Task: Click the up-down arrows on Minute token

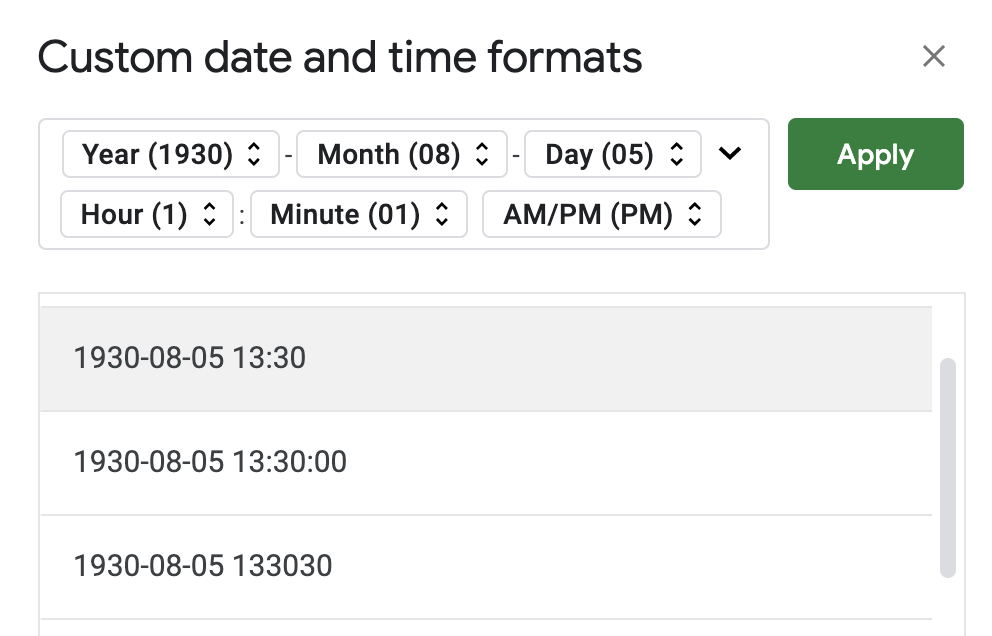Action: click(443, 215)
